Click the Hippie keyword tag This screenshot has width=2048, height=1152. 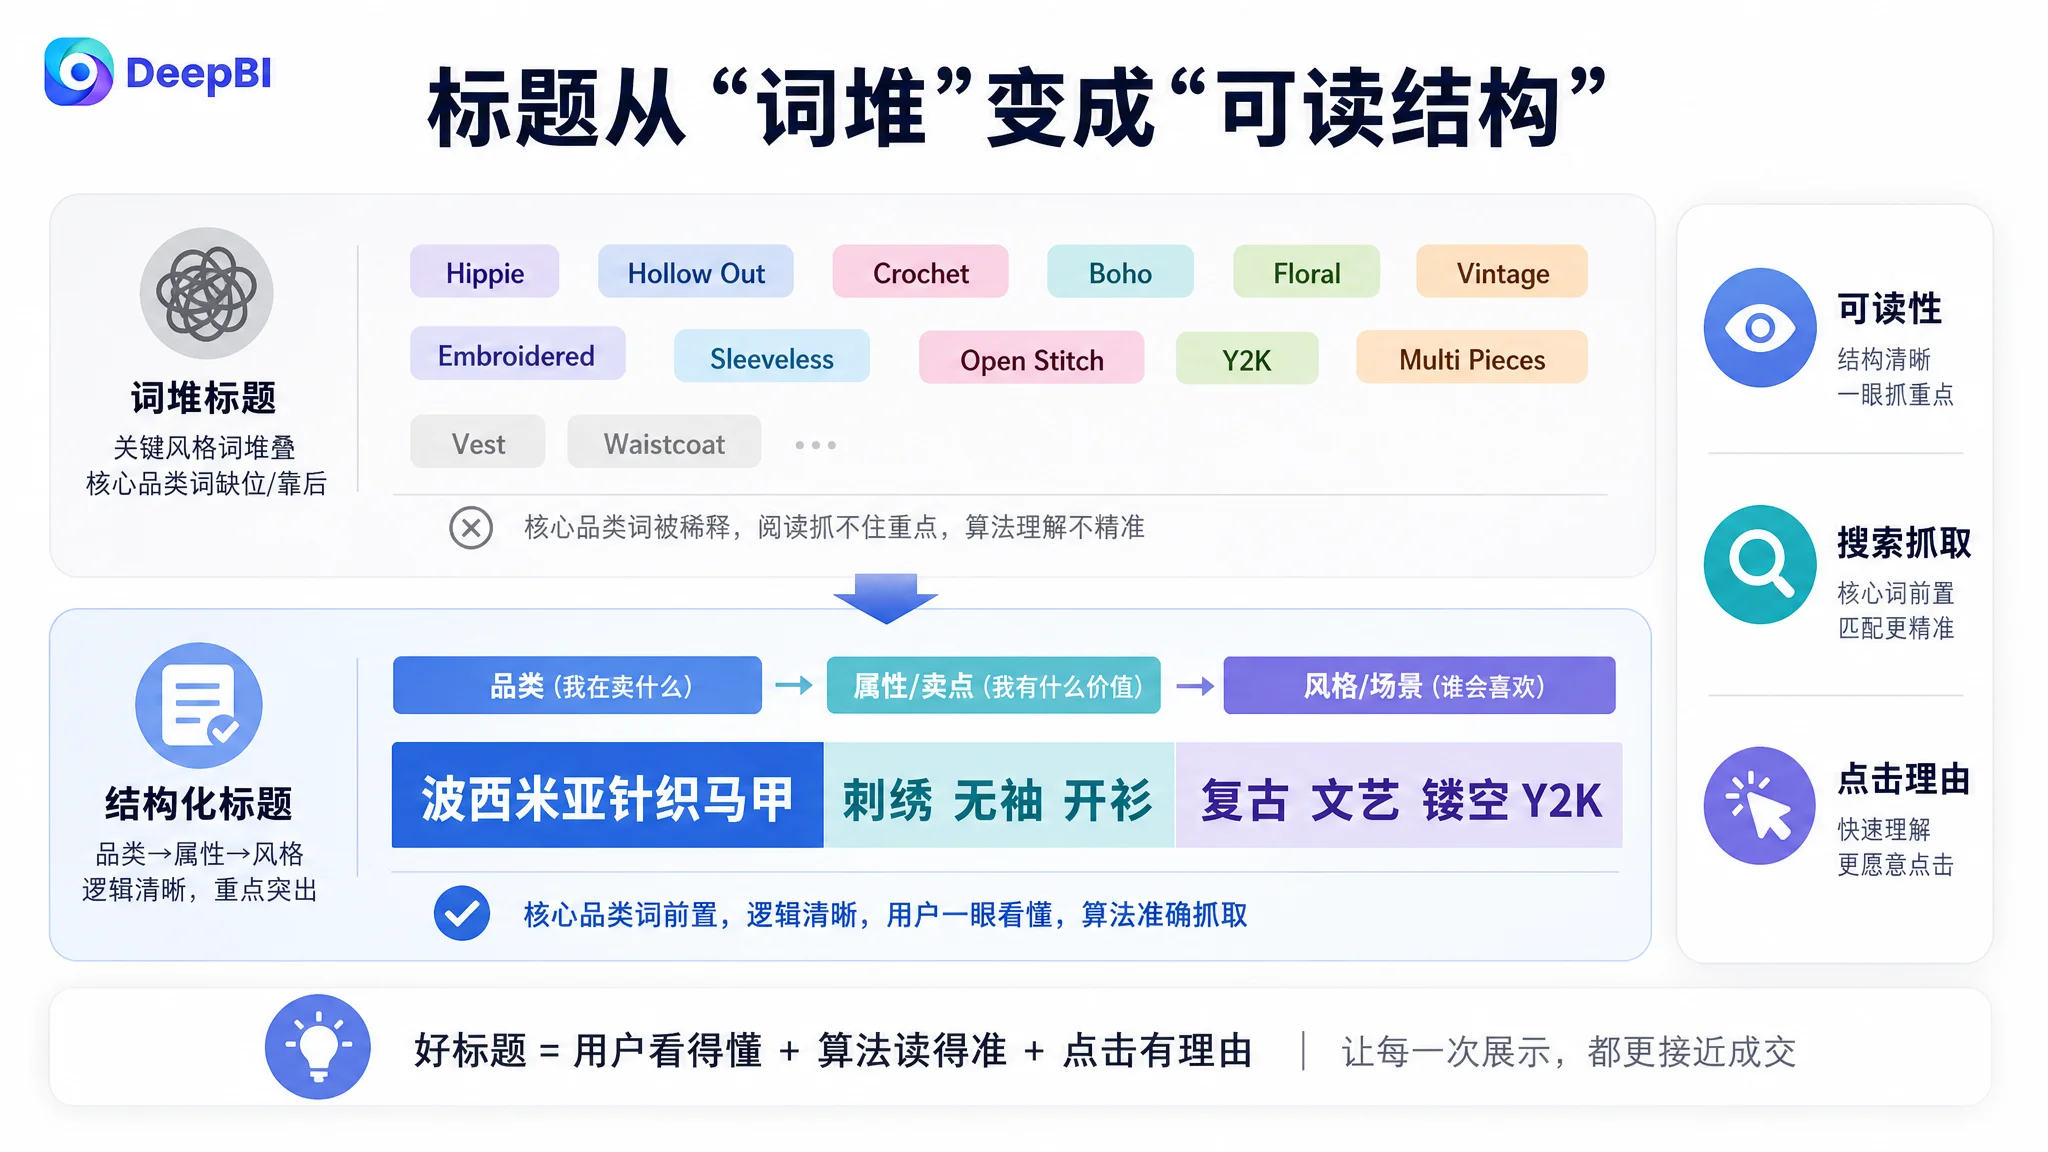485,272
